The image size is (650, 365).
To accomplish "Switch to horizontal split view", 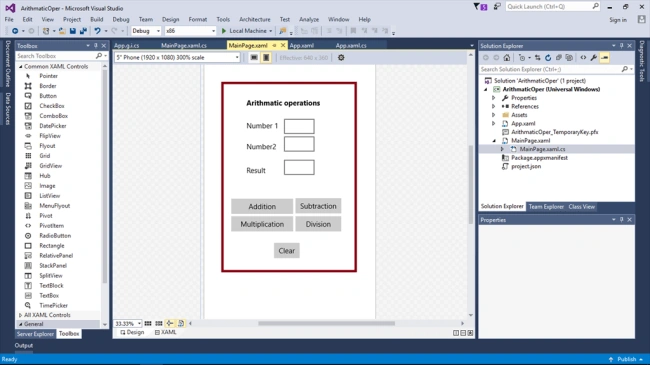I will point(463,333).
